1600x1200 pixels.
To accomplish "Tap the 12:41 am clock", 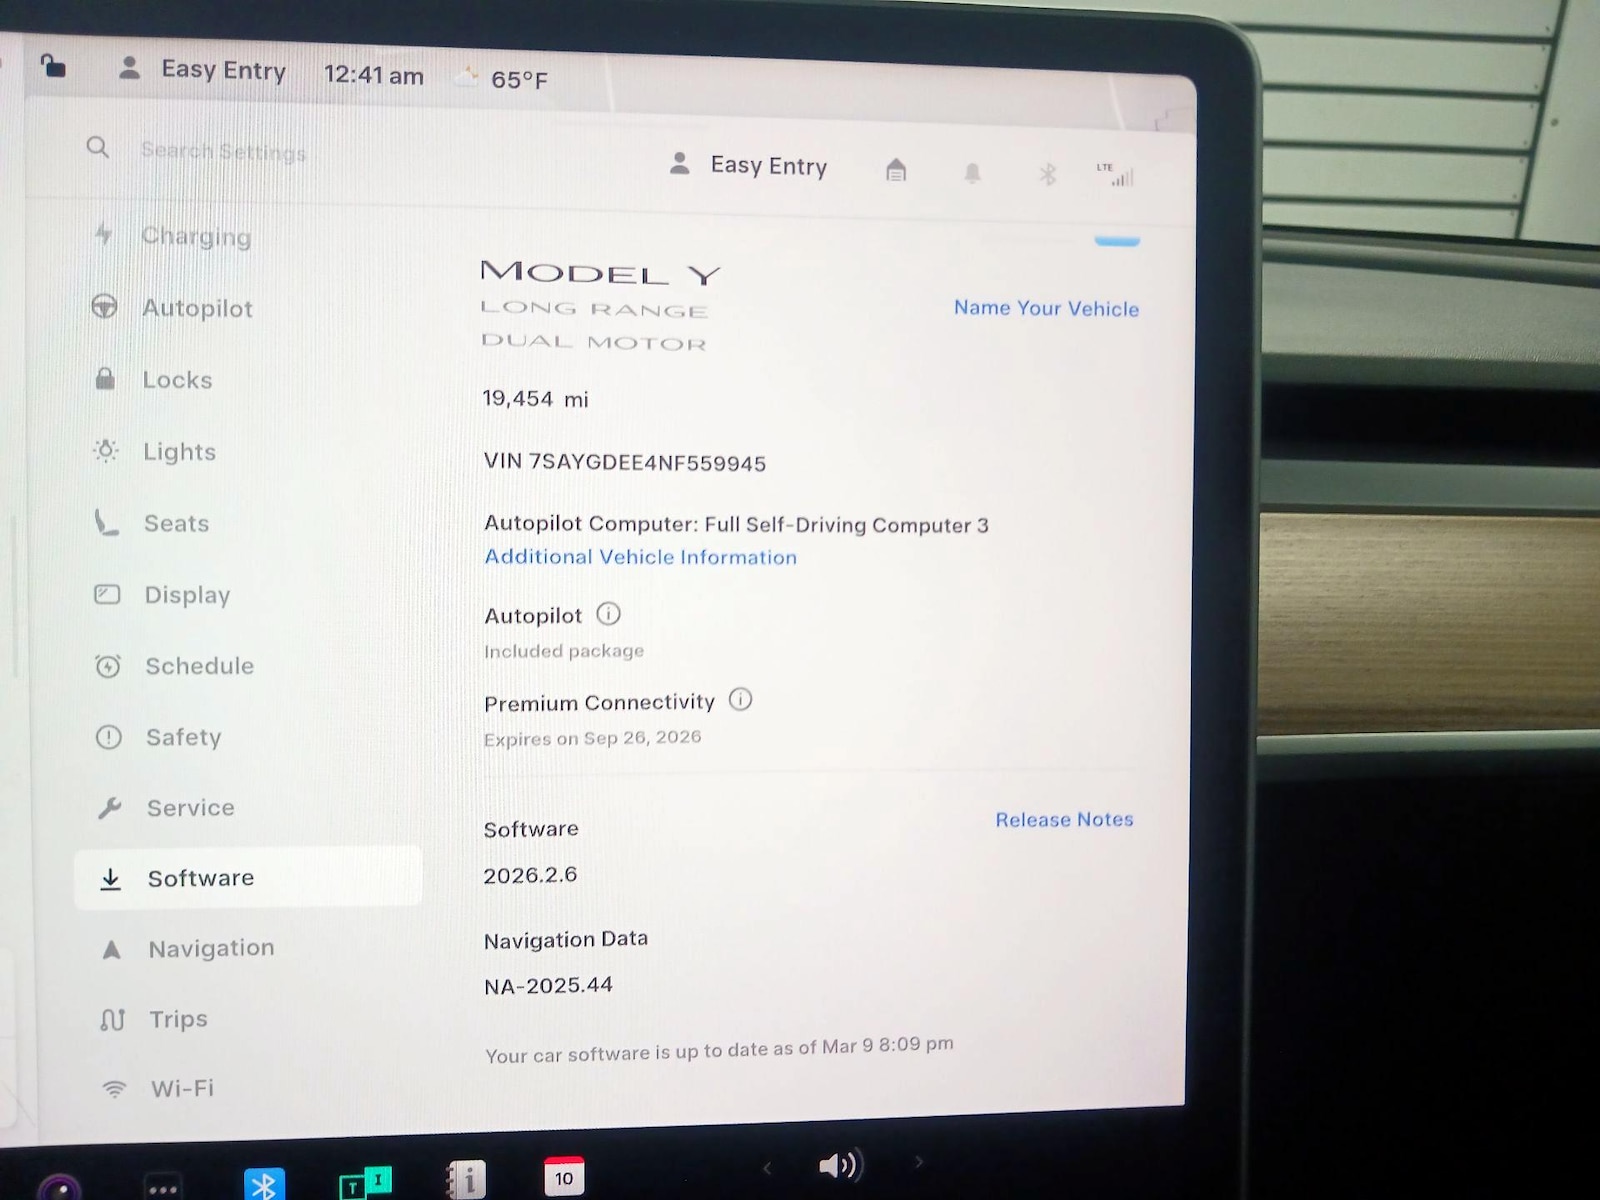I will (373, 75).
